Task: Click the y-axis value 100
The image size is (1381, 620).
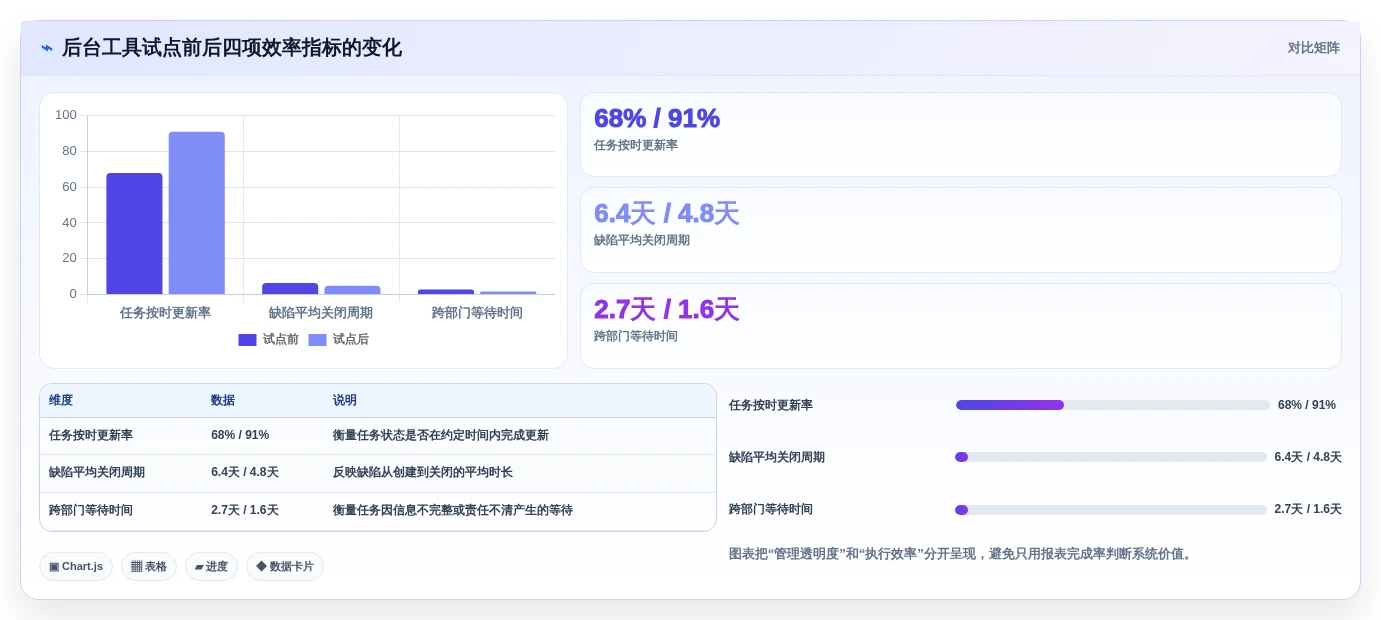Action: click(x=66, y=115)
